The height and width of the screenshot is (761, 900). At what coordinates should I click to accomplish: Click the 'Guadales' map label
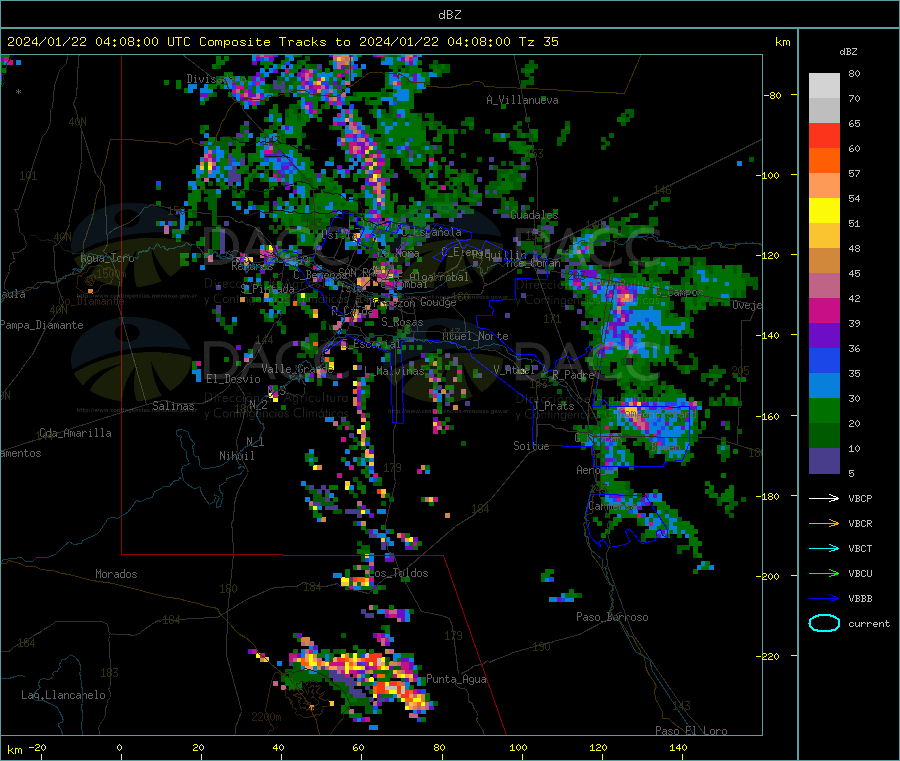click(534, 215)
